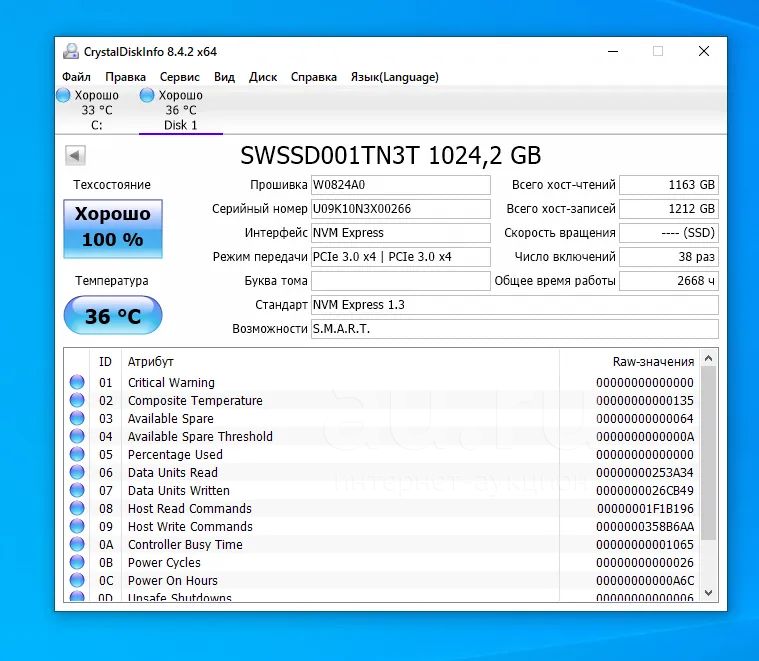Open the Вид menu
The width and height of the screenshot is (759, 661).
tap(224, 77)
